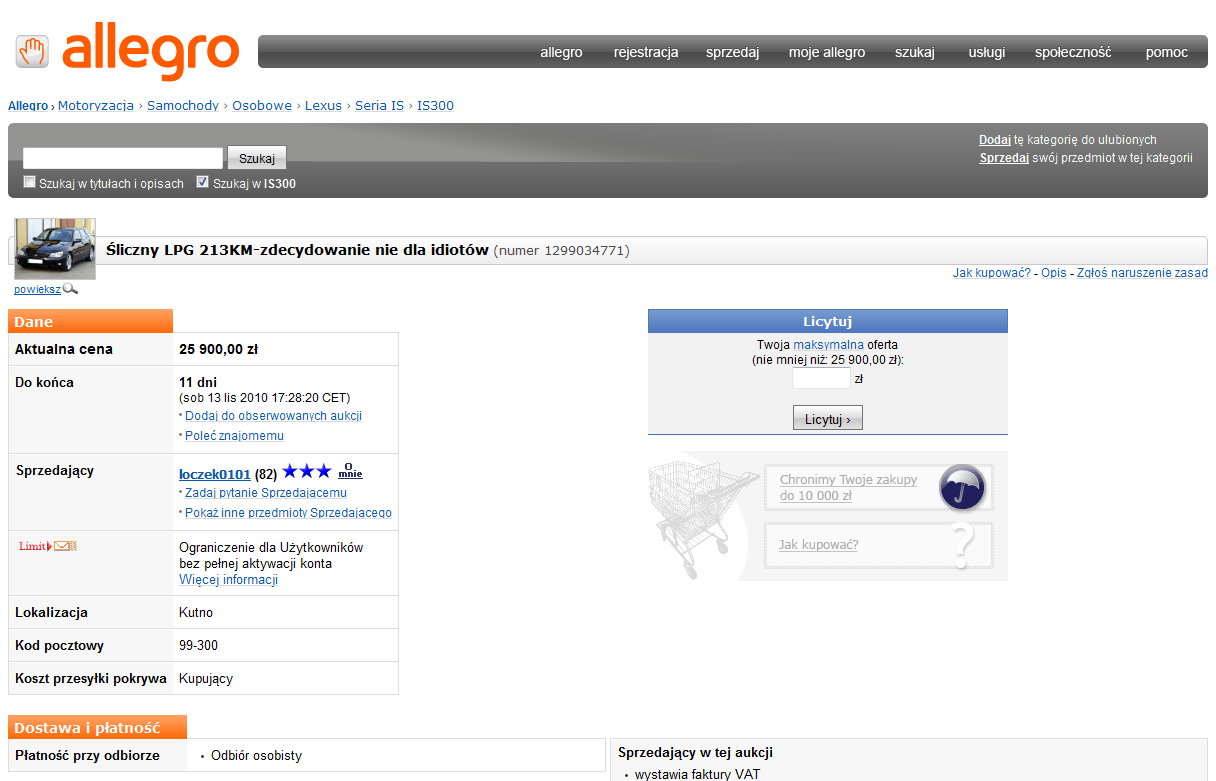This screenshot has width=1216, height=781.
Task: Open 'rejestracja' in top menu
Action: tap(646, 52)
